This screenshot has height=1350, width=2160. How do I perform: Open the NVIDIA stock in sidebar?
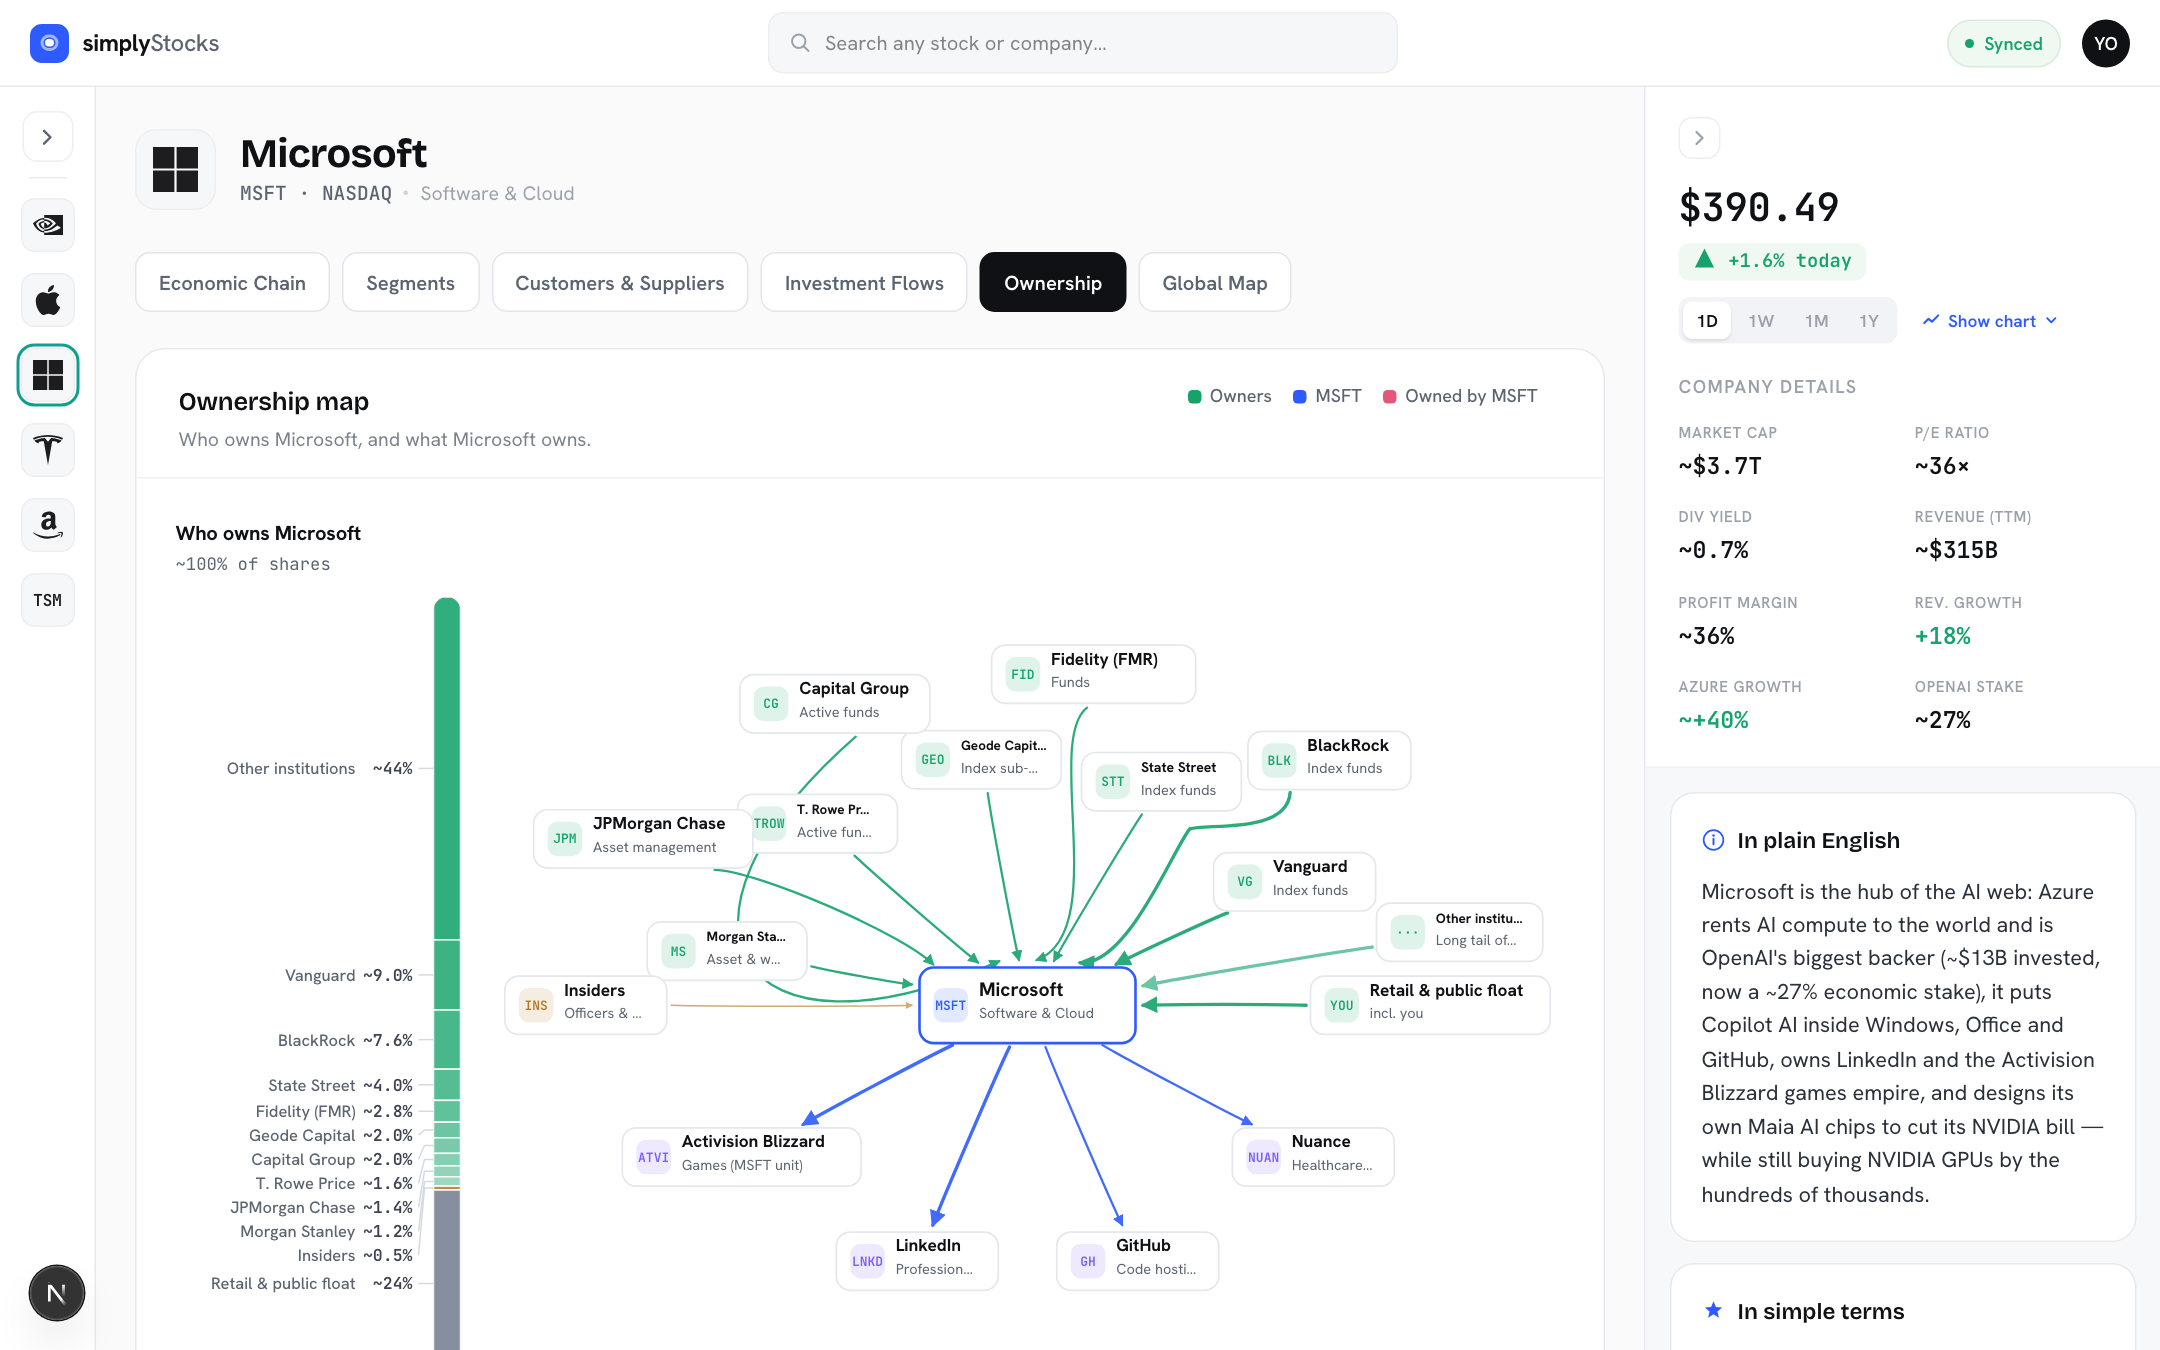(48, 225)
